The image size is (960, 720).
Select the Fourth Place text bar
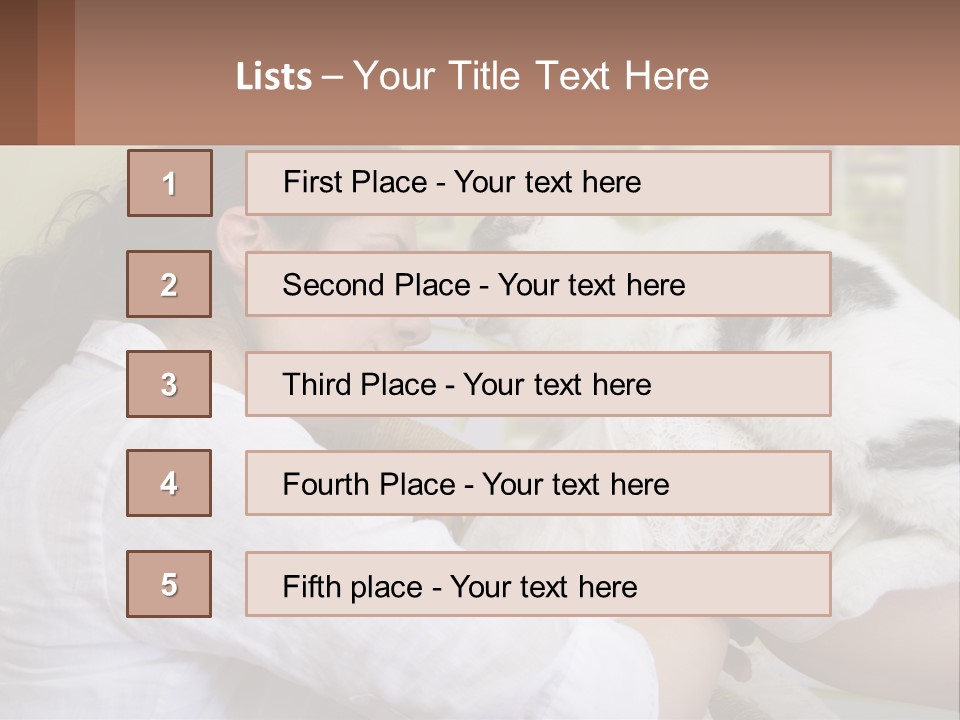click(538, 484)
